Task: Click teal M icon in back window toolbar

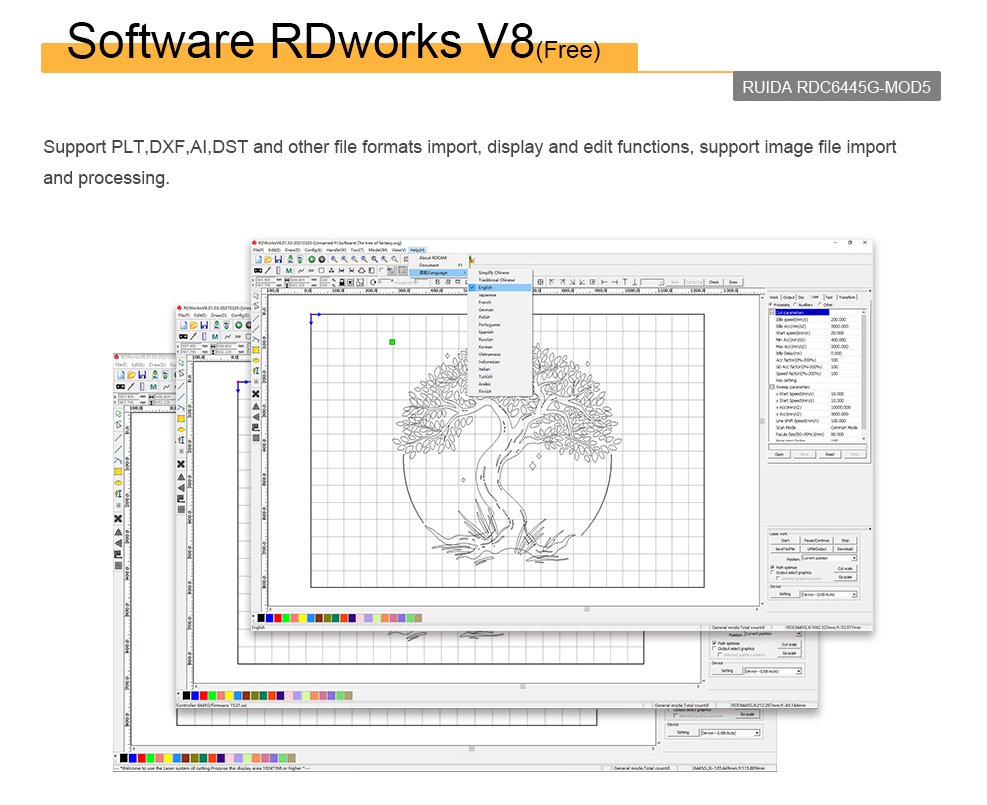Action: click(x=153, y=387)
